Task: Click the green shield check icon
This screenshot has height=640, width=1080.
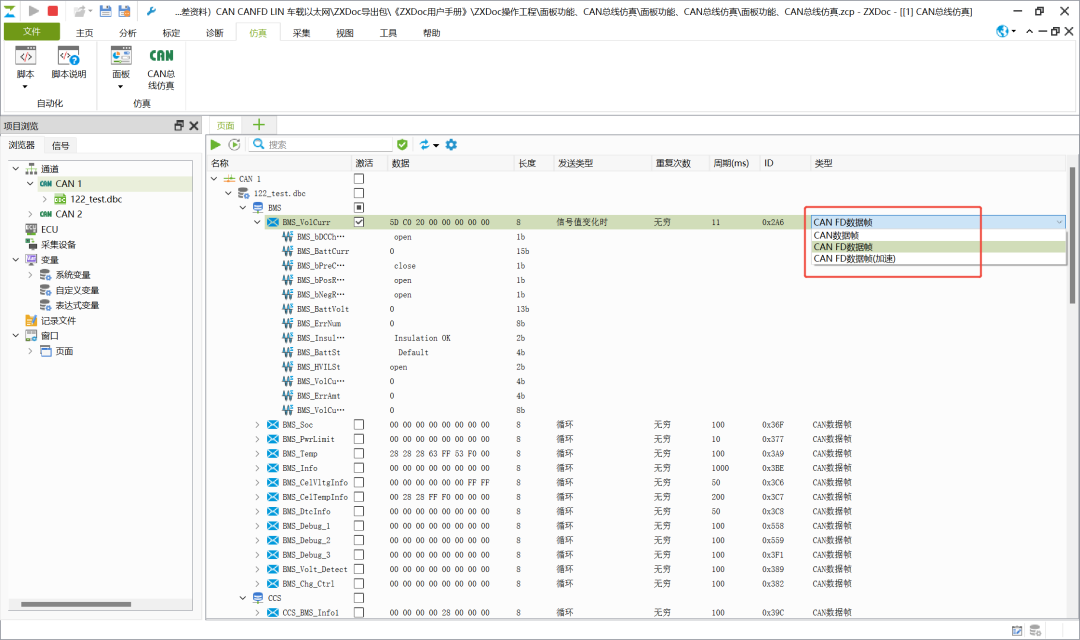Action: [x=402, y=145]
